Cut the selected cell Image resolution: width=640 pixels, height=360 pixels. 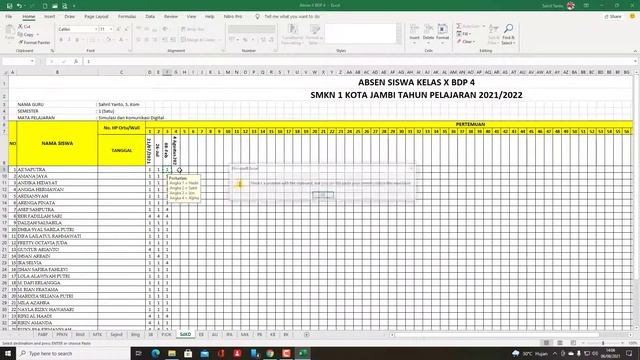[x=24, y=27]
